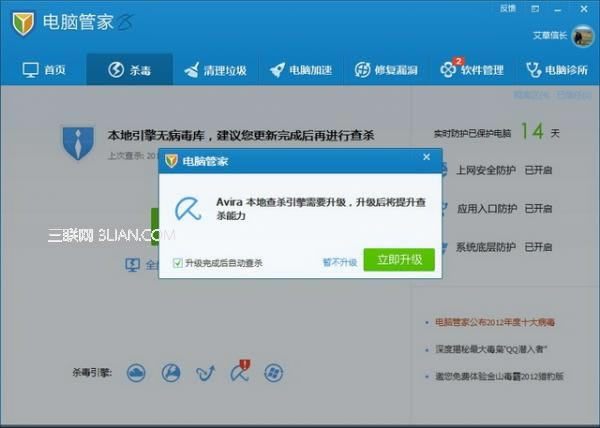Open news link 电脑管家公布2012年度十大病毒
This screenshot has width=600, height=428.
[x=494, y=322]
